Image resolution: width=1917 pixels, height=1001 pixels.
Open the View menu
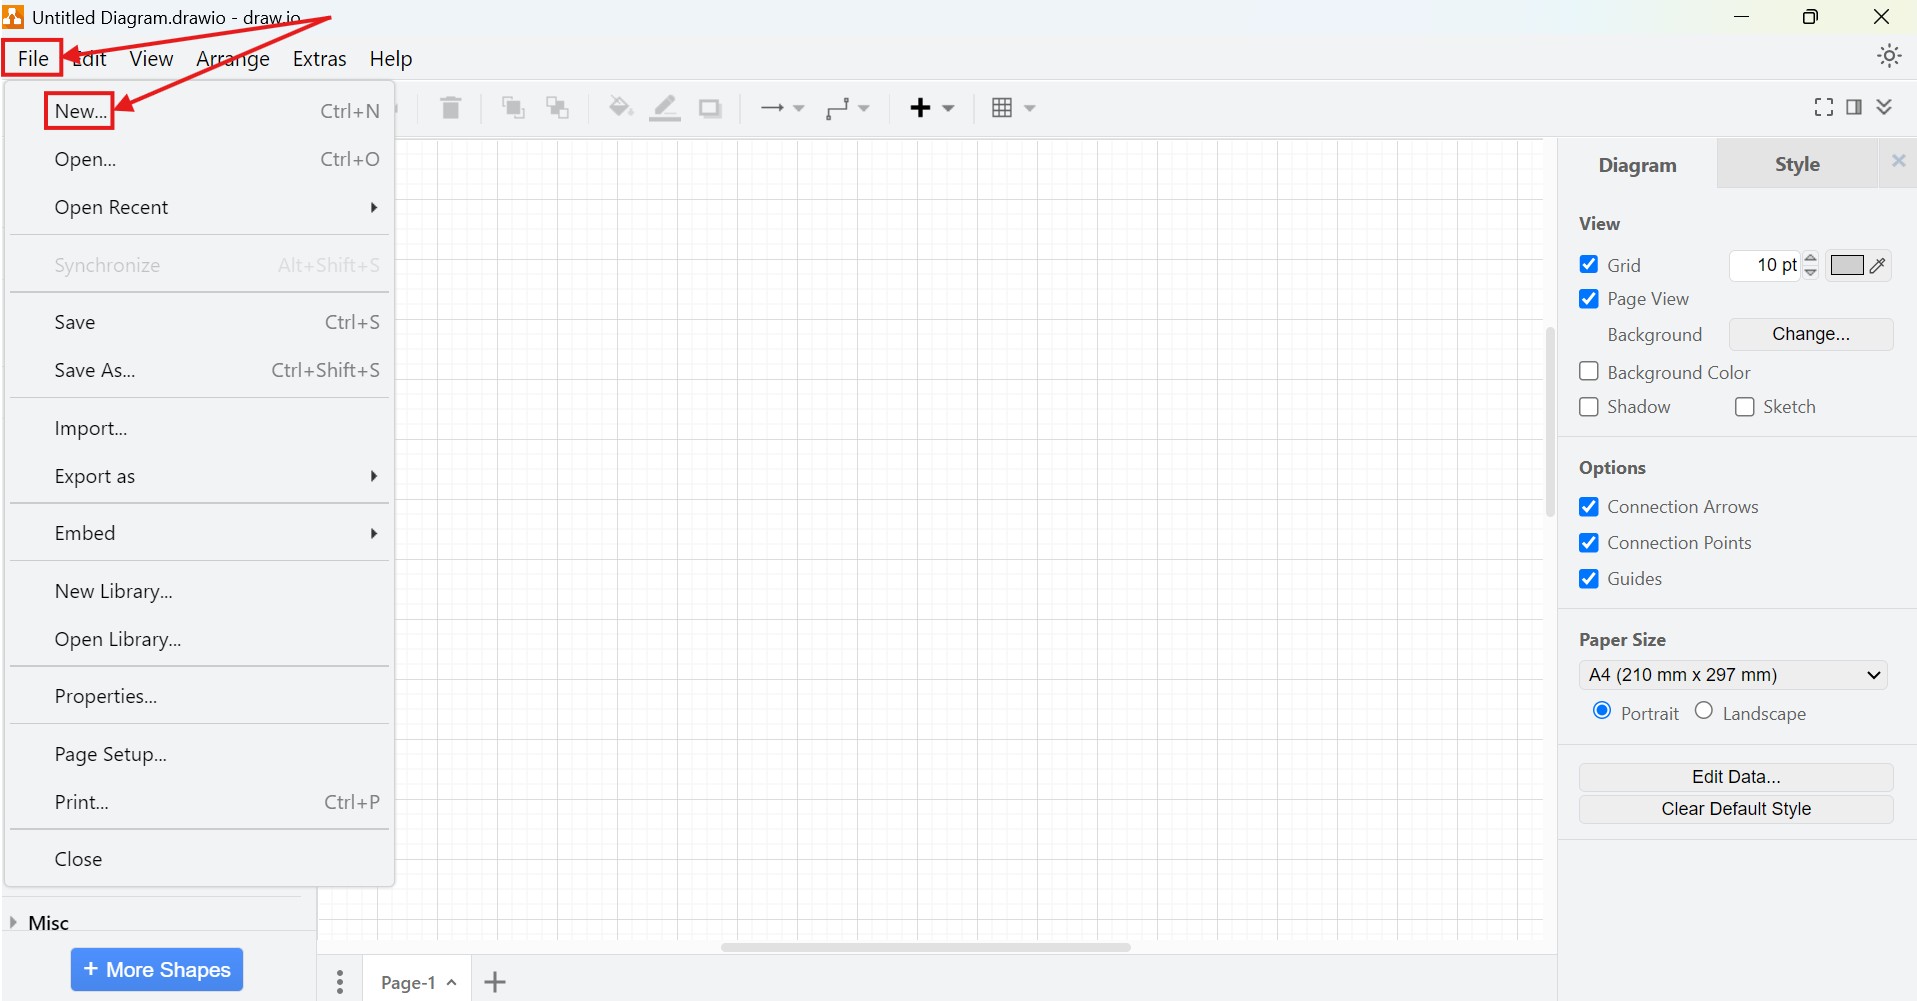coord(151,59)
